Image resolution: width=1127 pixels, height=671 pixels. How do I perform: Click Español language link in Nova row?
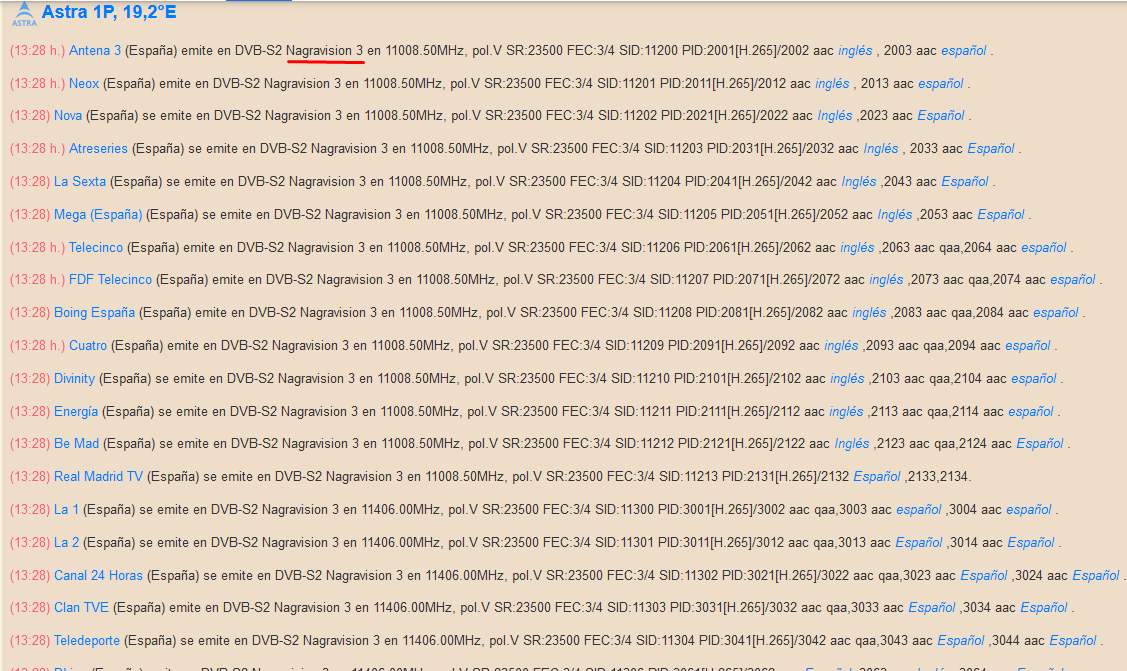[941, 116]
